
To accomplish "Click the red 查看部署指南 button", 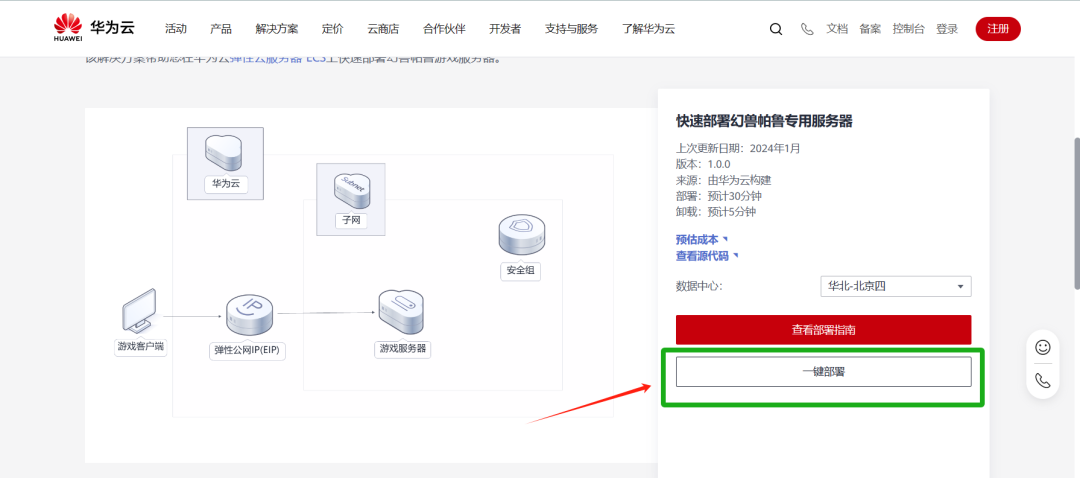I will 823,329.
